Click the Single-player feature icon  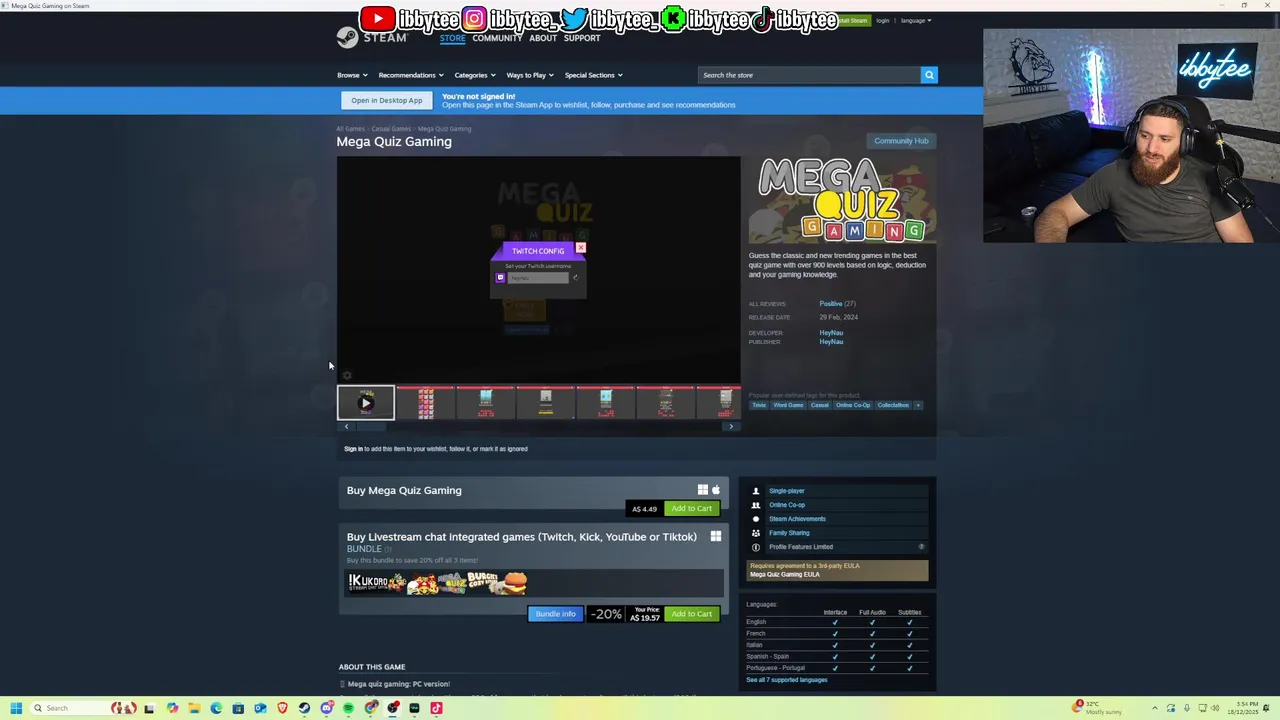click(x=756, y=491)
